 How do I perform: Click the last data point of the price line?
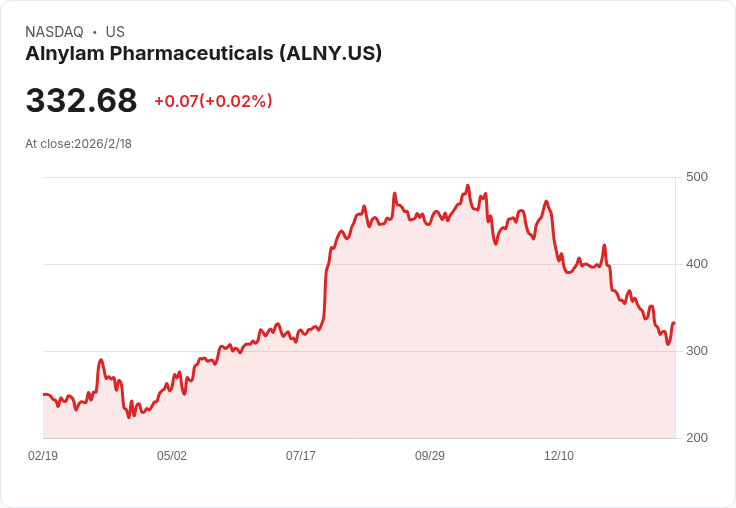click(674, 323)
